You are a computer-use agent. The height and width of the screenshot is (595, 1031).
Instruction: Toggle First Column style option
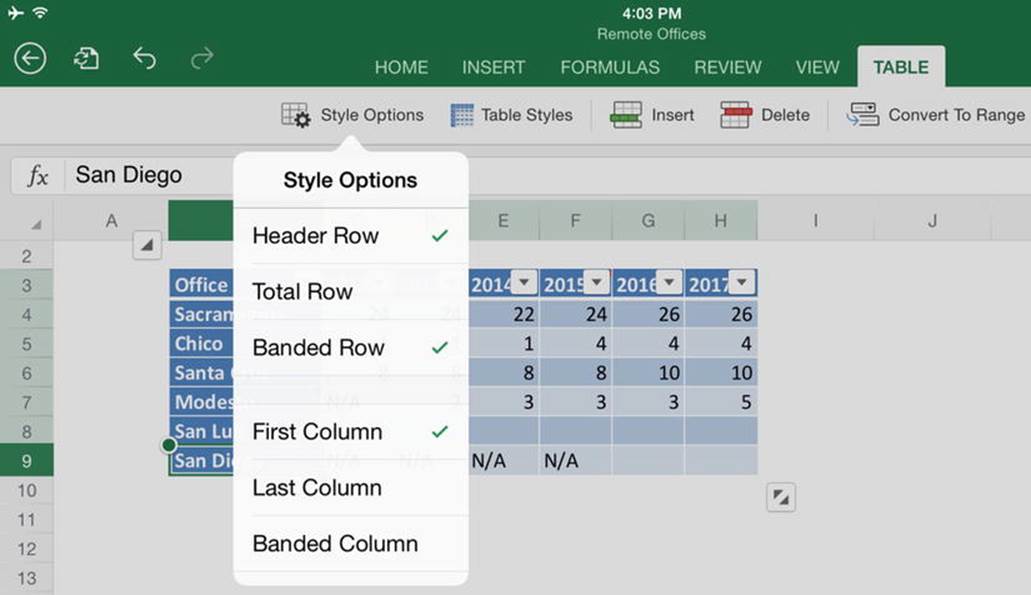350,431
